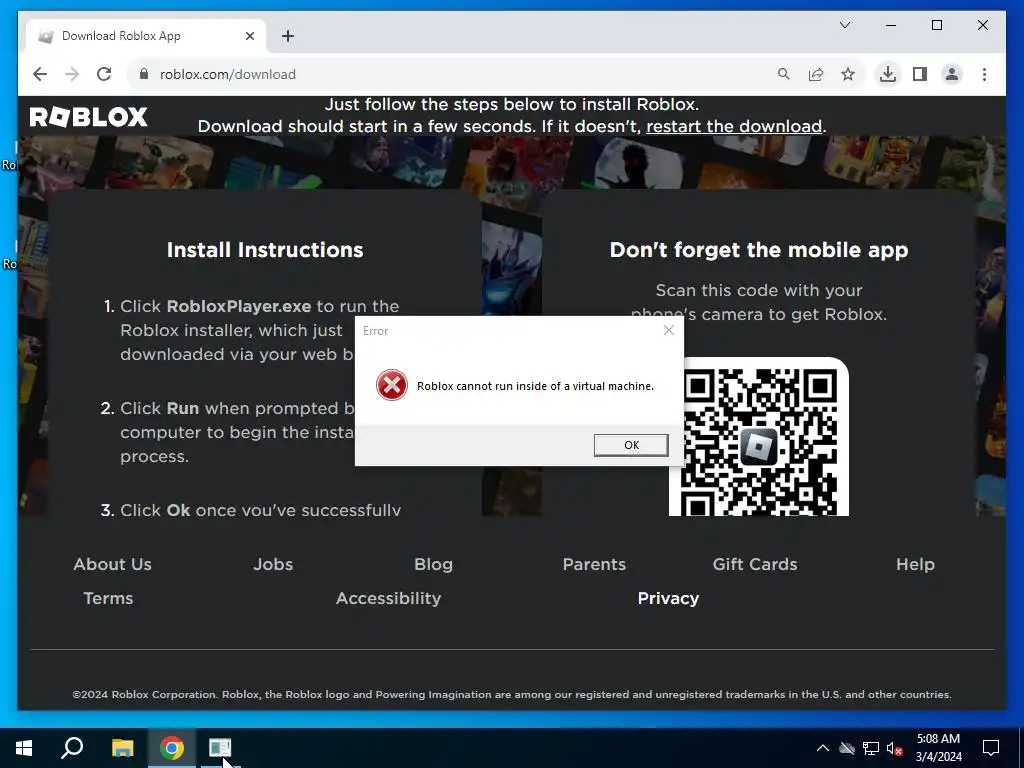Click the restart the download link

(x=734, y=126)
